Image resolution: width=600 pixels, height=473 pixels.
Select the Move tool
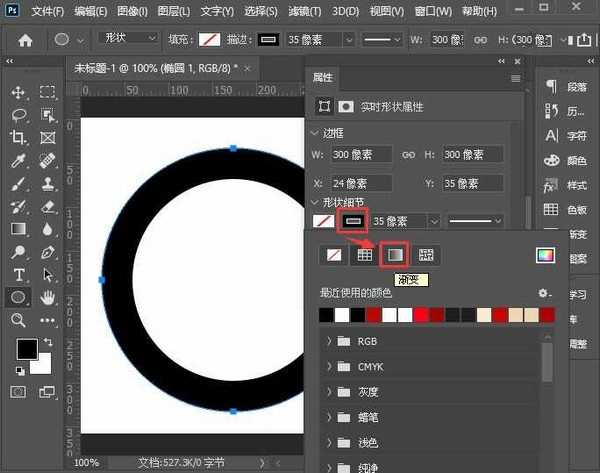coord(18,93)
